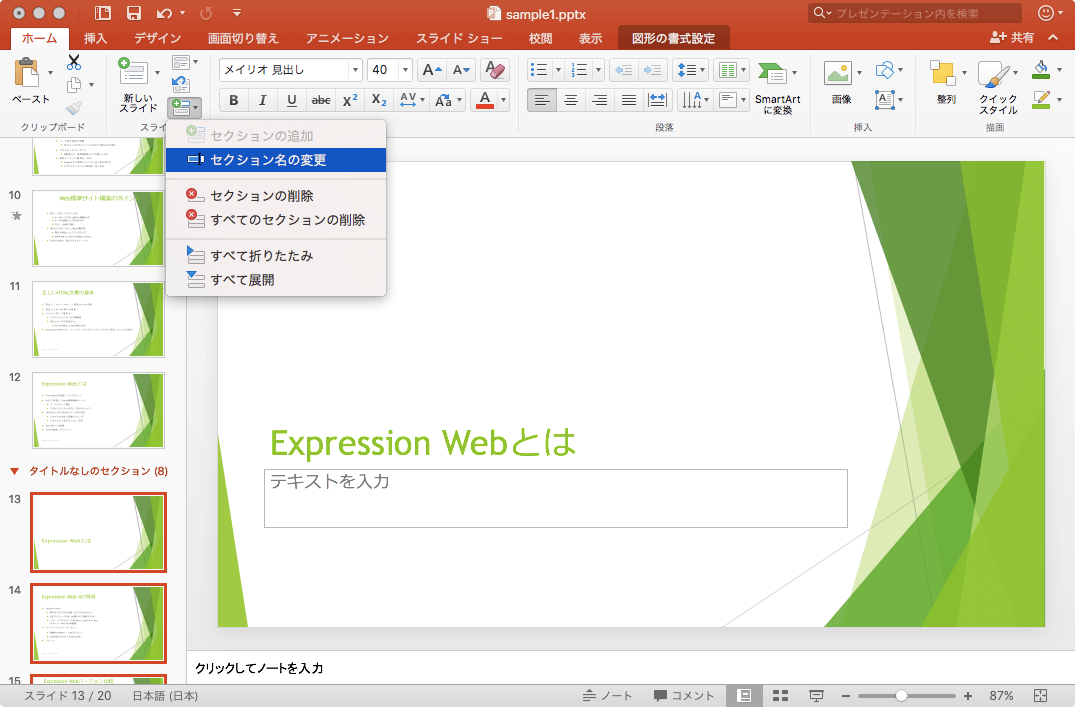The image size is (1075, 707).
Task: Fit slide to window icon
Action: pyautogui.click(x=1040, y=695)
